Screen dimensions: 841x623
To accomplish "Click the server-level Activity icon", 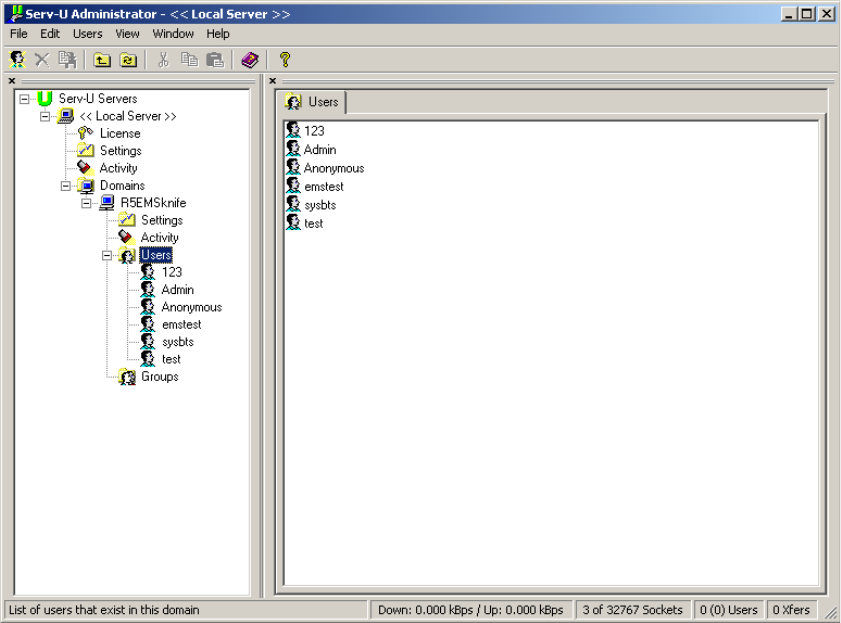I will tap(85, 168).
